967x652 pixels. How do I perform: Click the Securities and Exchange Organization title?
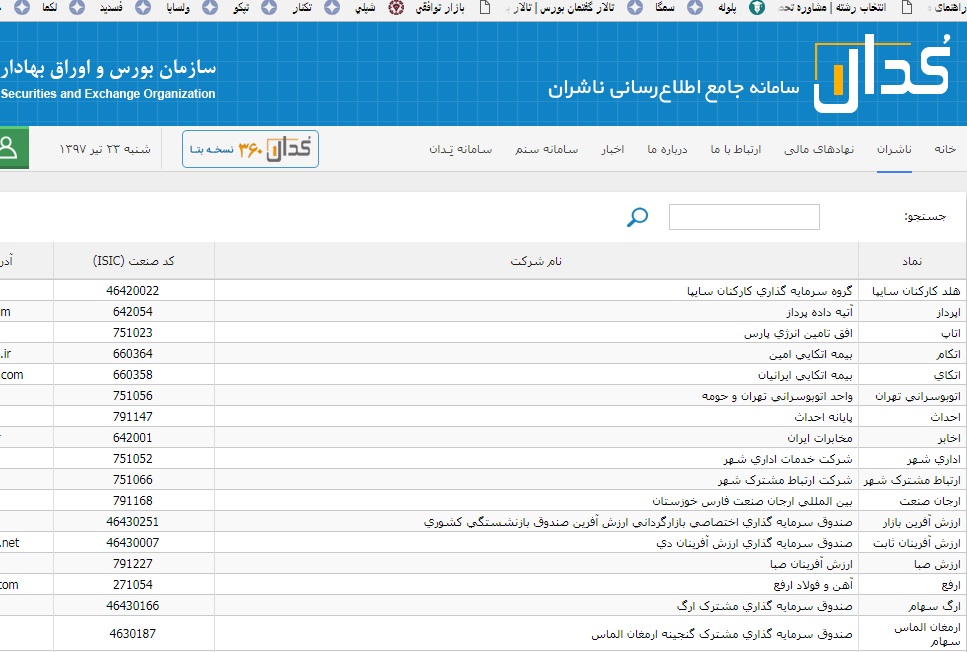tap(108, 94)
